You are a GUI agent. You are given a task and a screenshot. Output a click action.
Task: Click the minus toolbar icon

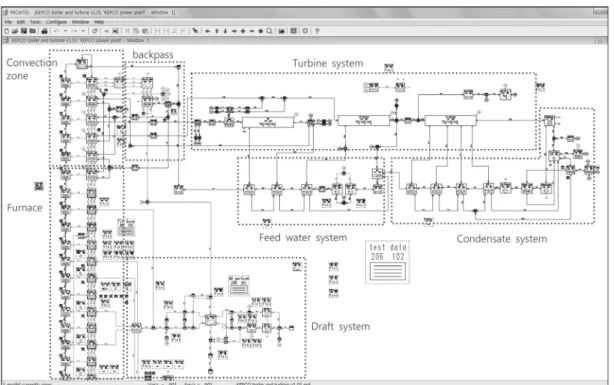click(x=252, y=31)
